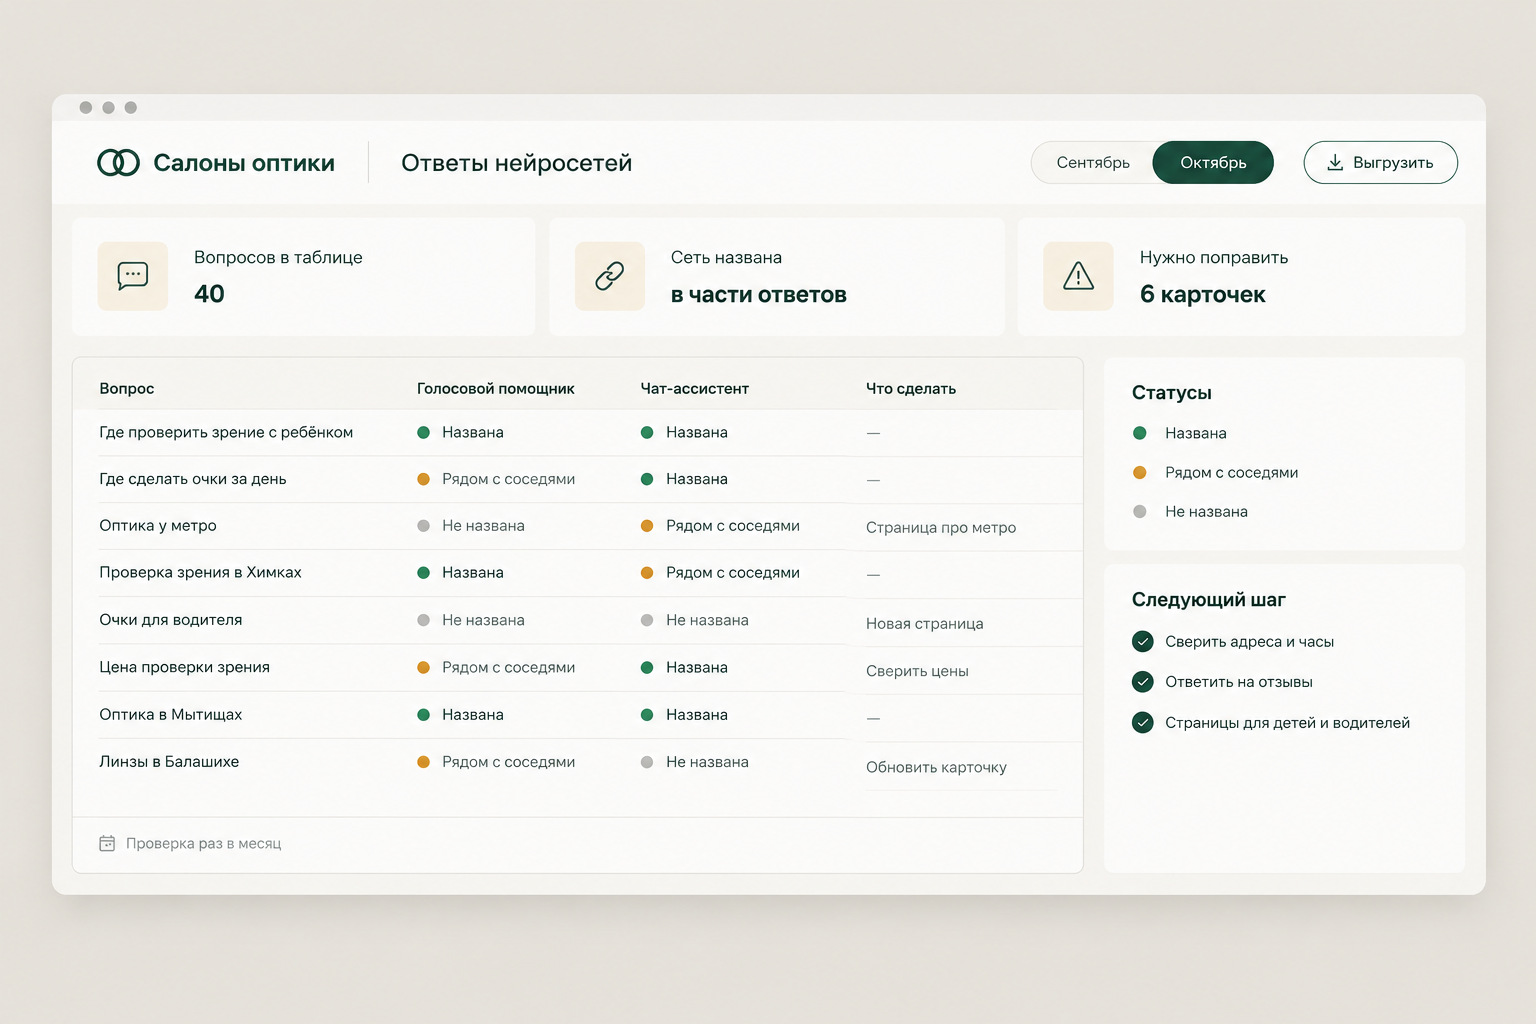Image resolution: width=1536 pixels, height=1024 pixels.
Task: Click the '6 карточек' summary value
Action: 1203,295
